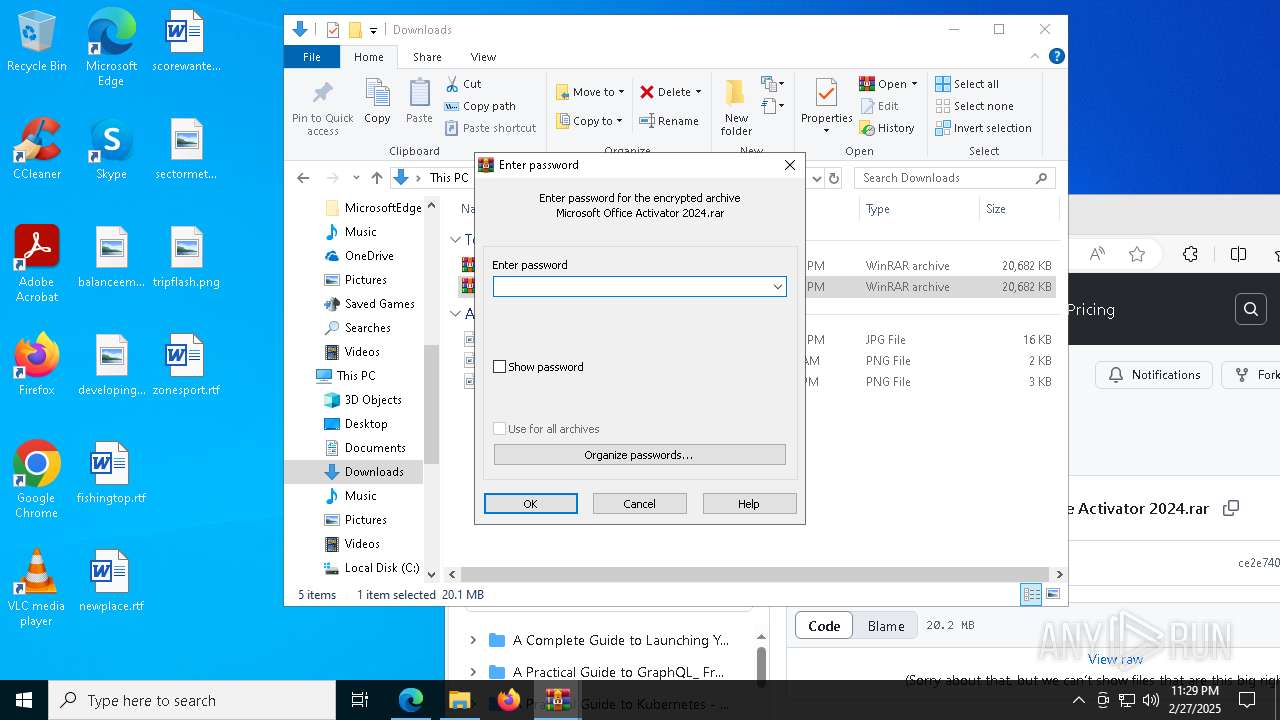Go up one folder level arrow
The height and width of the screenshot is (720, 1280).
pyautogui.click(x=376, y=178)
